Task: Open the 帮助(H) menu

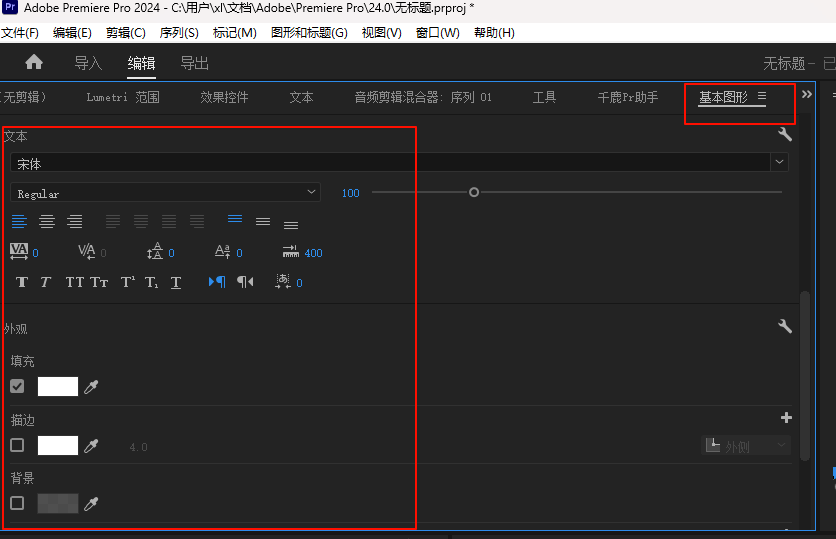Action: click(x=494, y=33)
